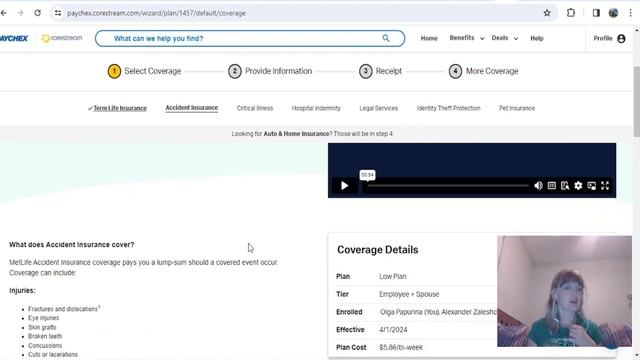Image resolution: width=640 pixels, height=360 pixels.
Task: Expand the Deals dropdown menu
Action: [505, 38]
